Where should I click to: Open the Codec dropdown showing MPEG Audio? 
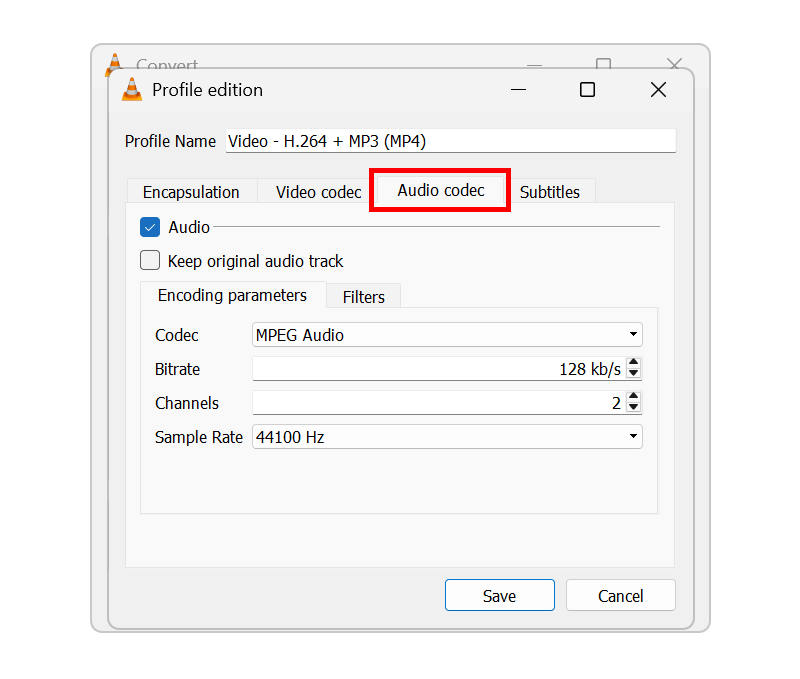coord(447,335)
